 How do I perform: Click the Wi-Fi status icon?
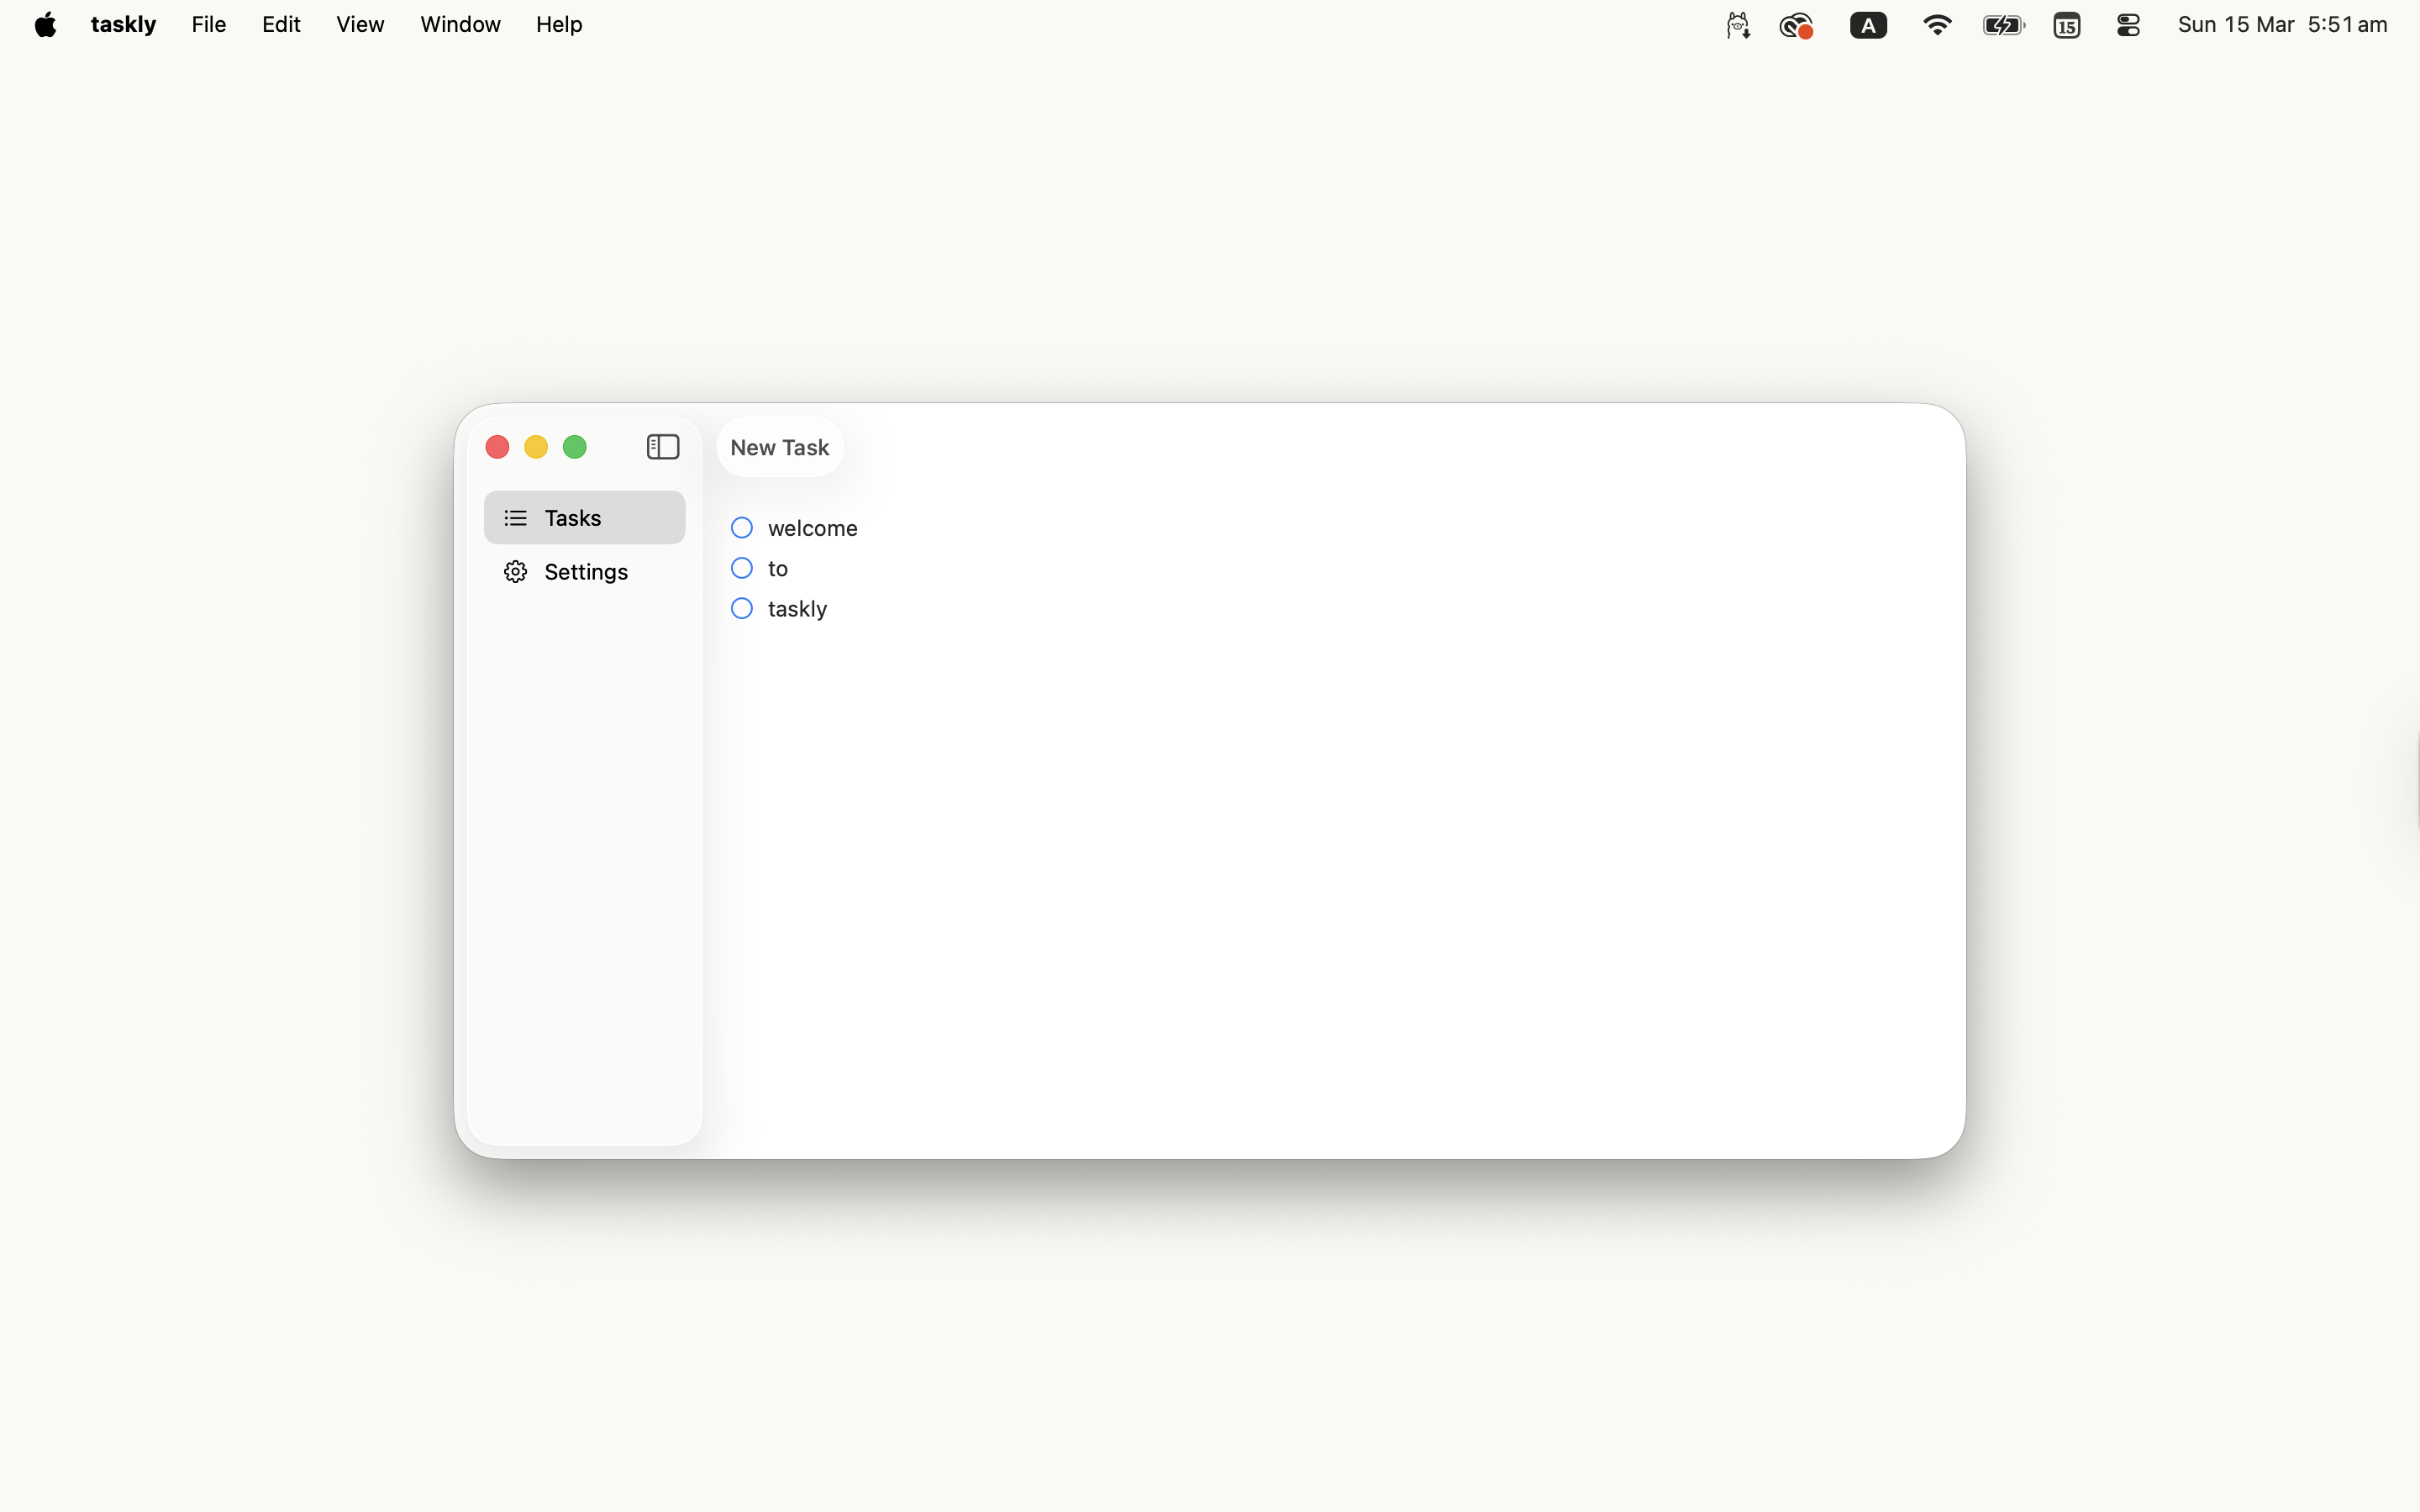1936,24
